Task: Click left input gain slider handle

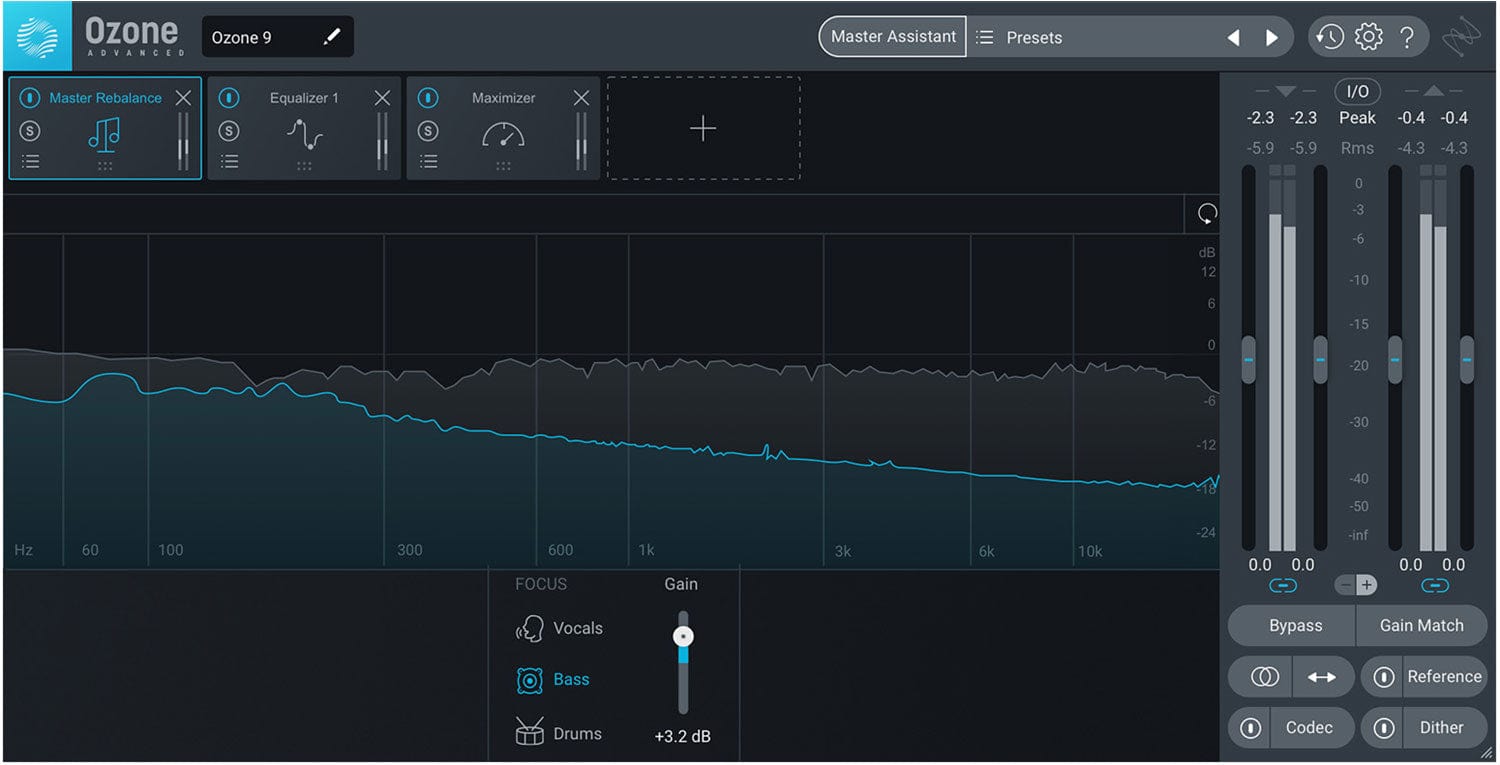Action: click(1248, 359)
